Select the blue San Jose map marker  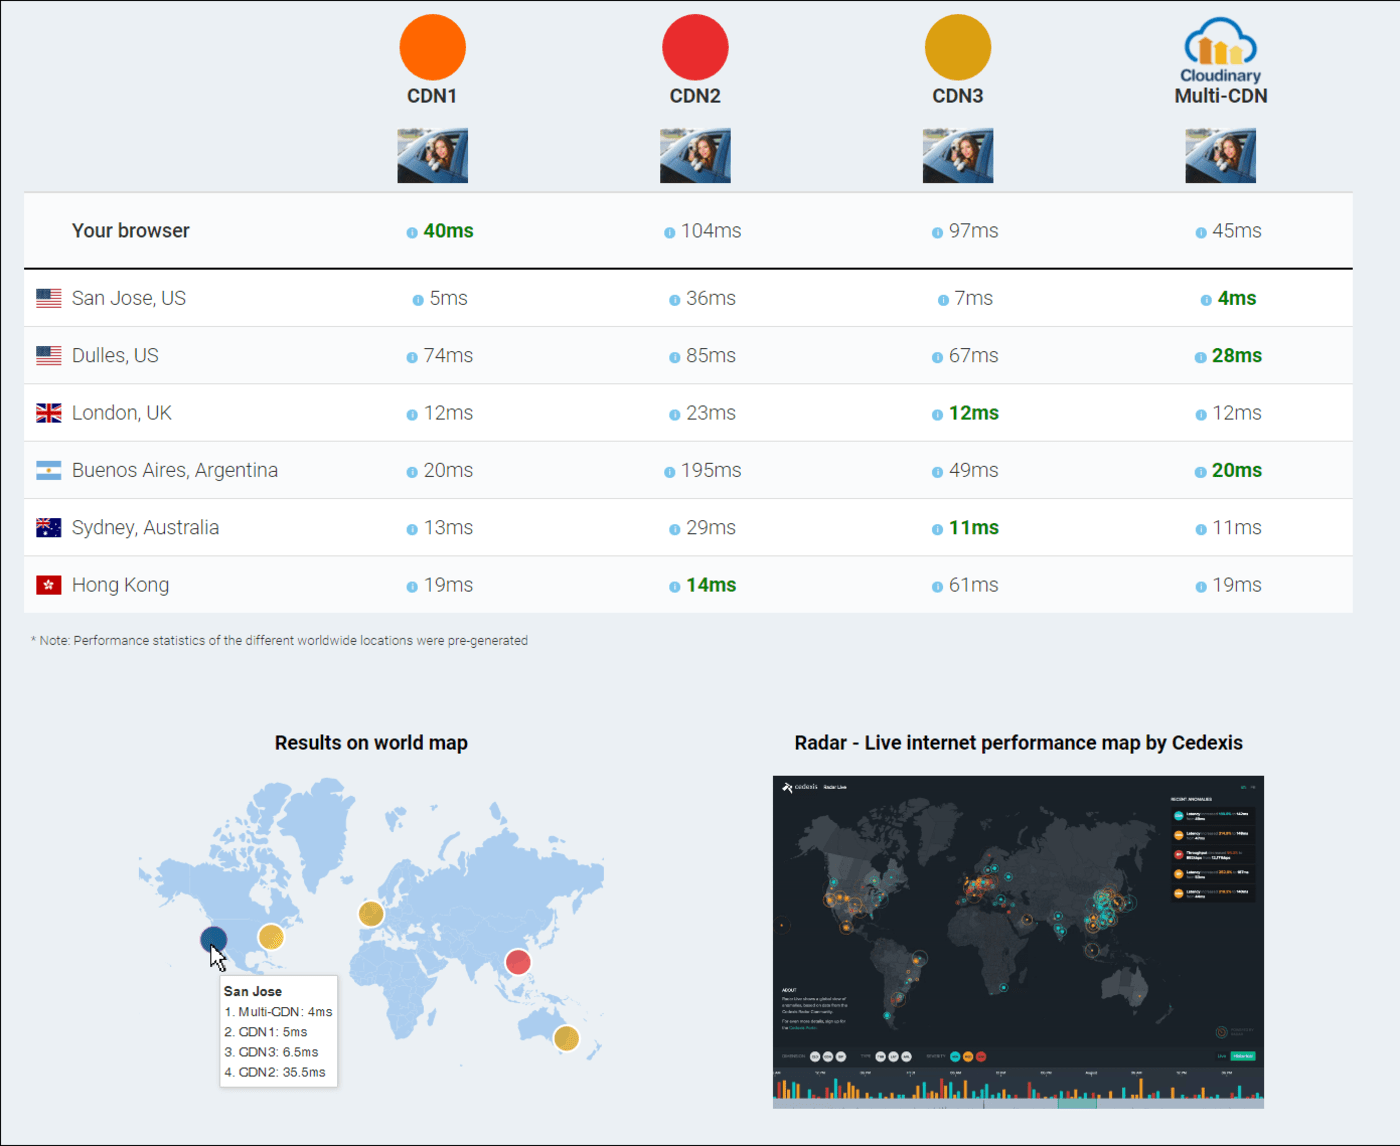point(214,939)
